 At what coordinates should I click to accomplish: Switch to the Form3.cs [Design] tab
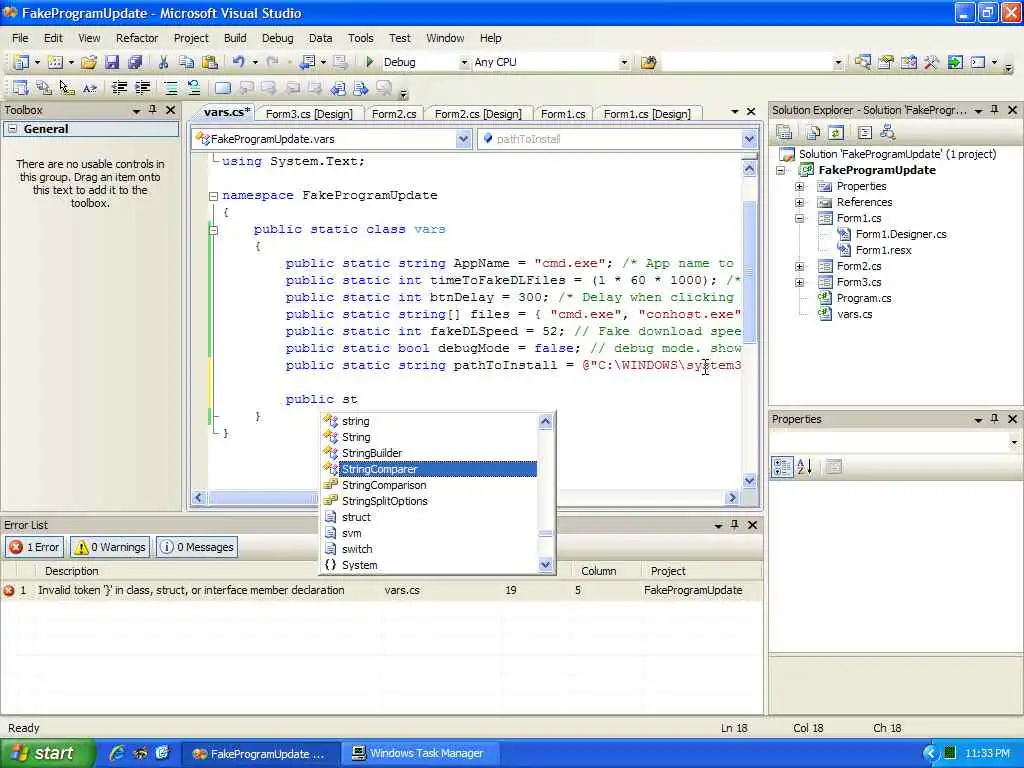(x=309, y=114)
